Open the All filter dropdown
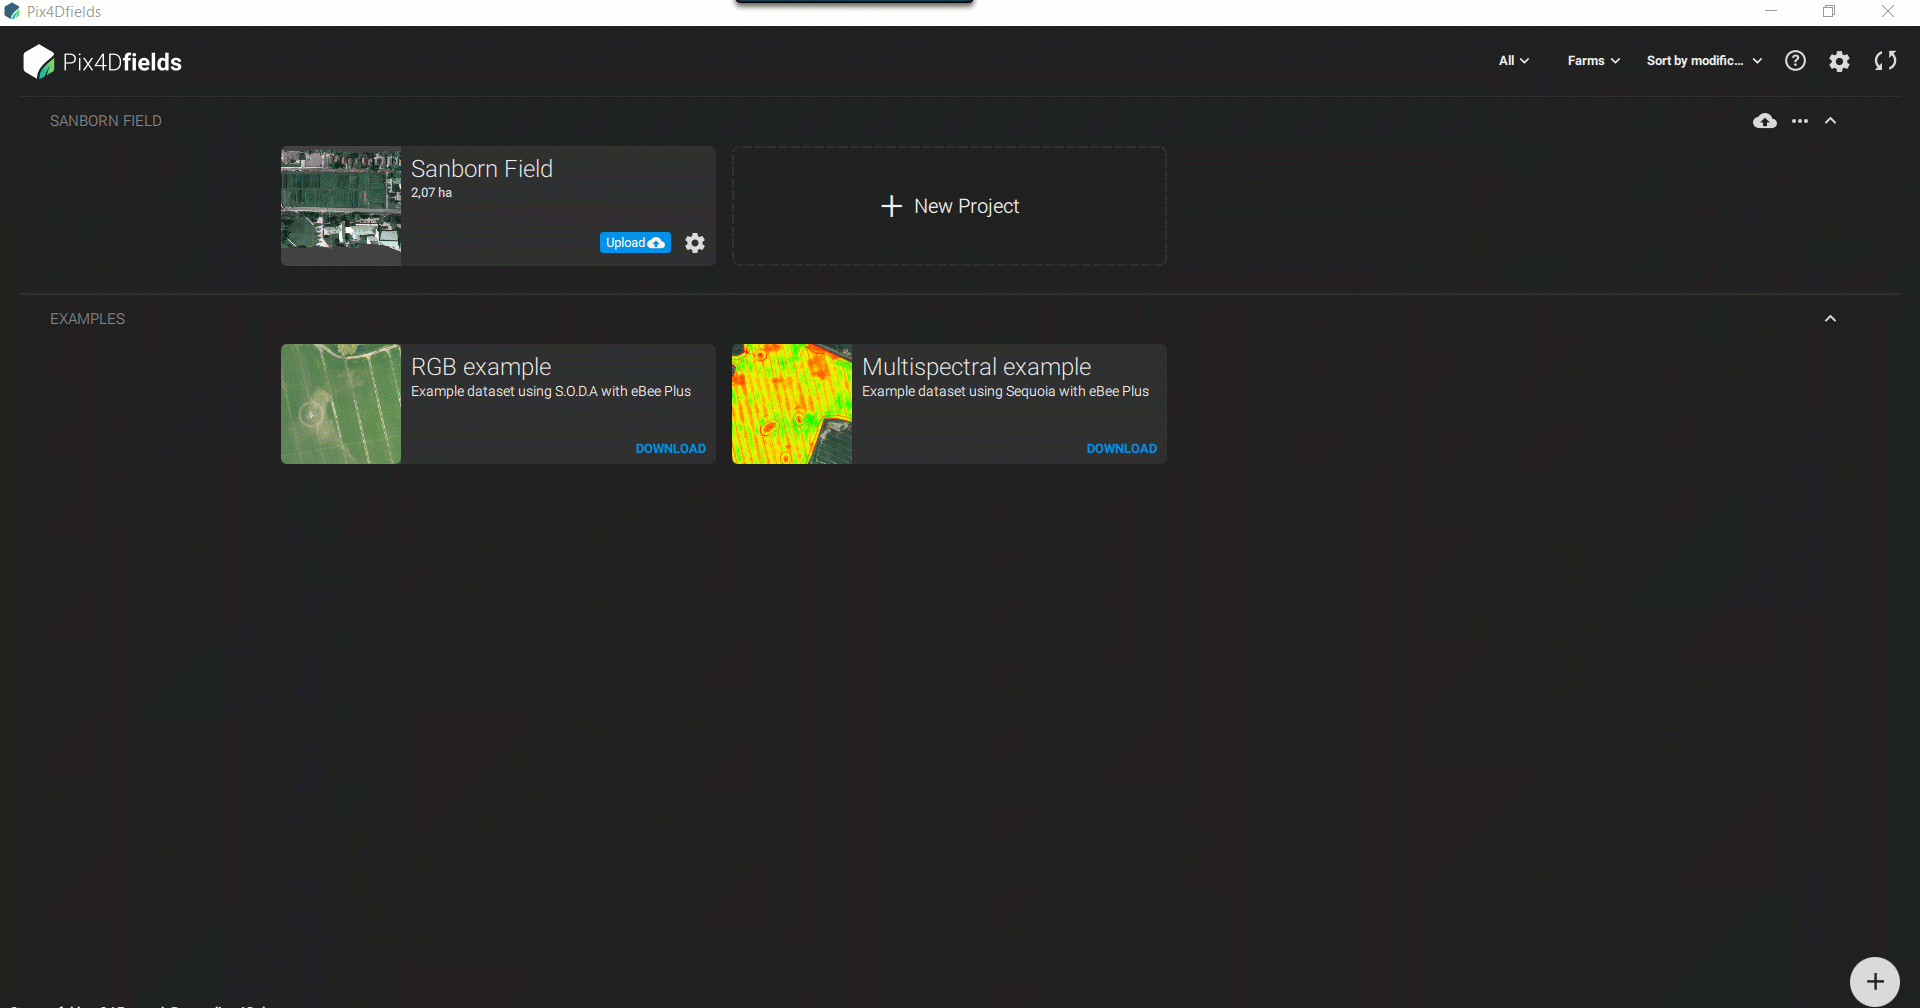 1513,61
